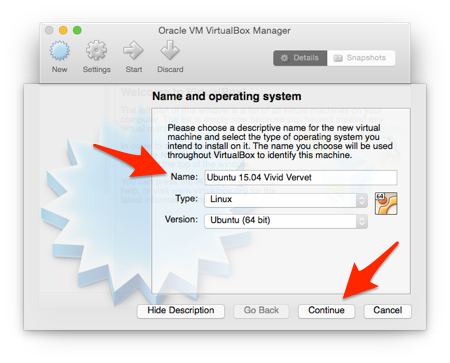The height and width of the screenshot is (363, 450).
Task: Click the yellow minimize window button
Action: 63,30
